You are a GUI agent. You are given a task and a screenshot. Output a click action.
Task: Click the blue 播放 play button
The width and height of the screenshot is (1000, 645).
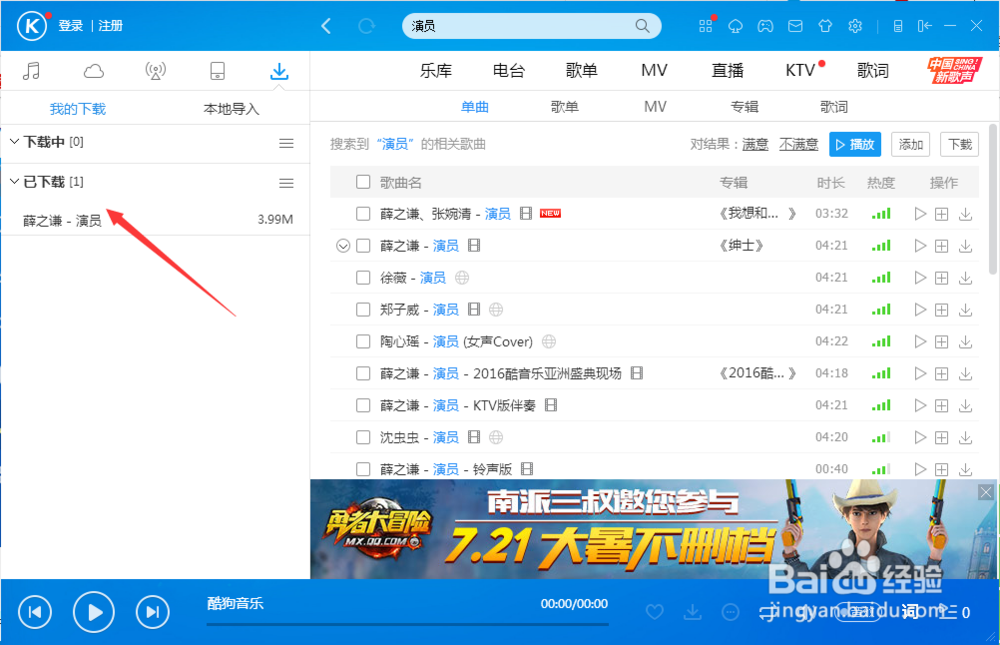855,144
